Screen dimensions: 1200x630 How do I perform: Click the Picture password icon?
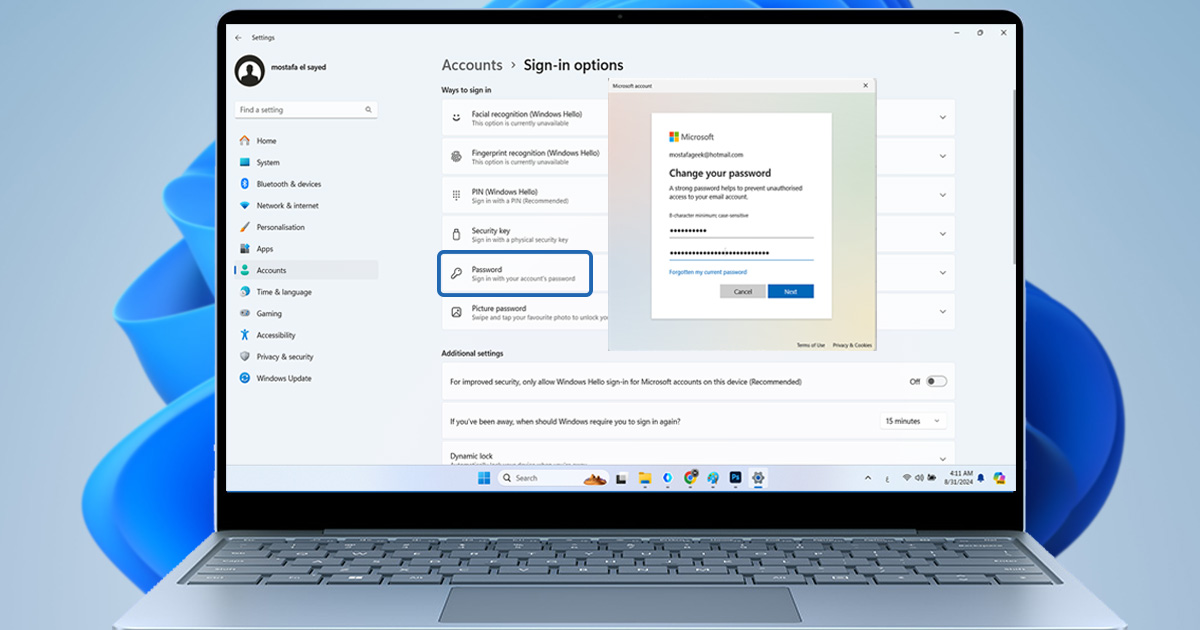pos(456,312)
